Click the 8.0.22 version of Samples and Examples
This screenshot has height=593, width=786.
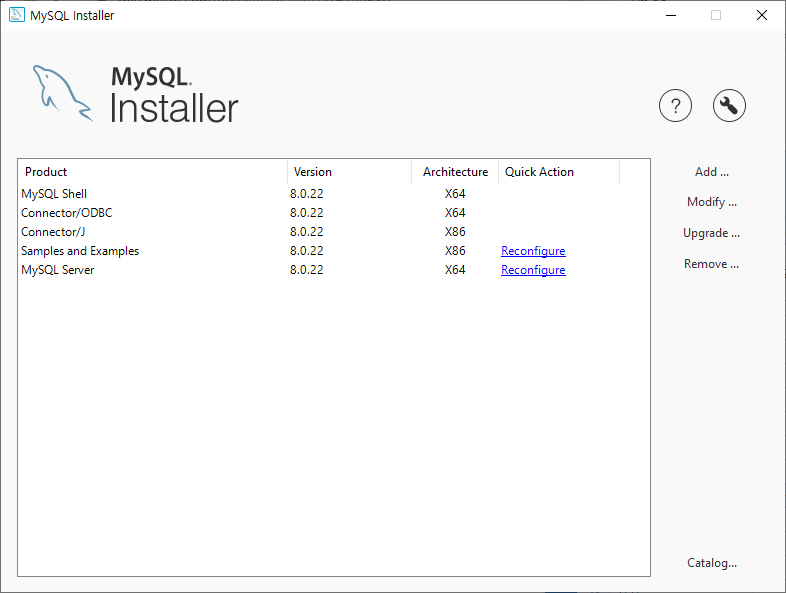(x=306, y=251)
